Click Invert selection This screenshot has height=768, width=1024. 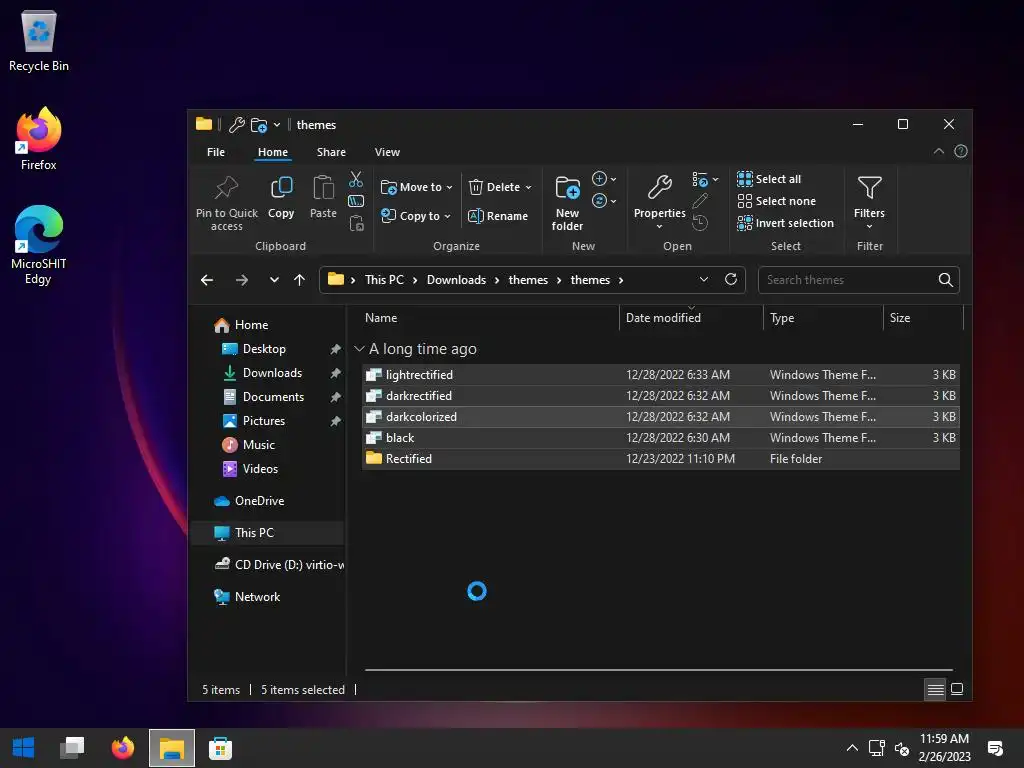[x=786, y=223]
